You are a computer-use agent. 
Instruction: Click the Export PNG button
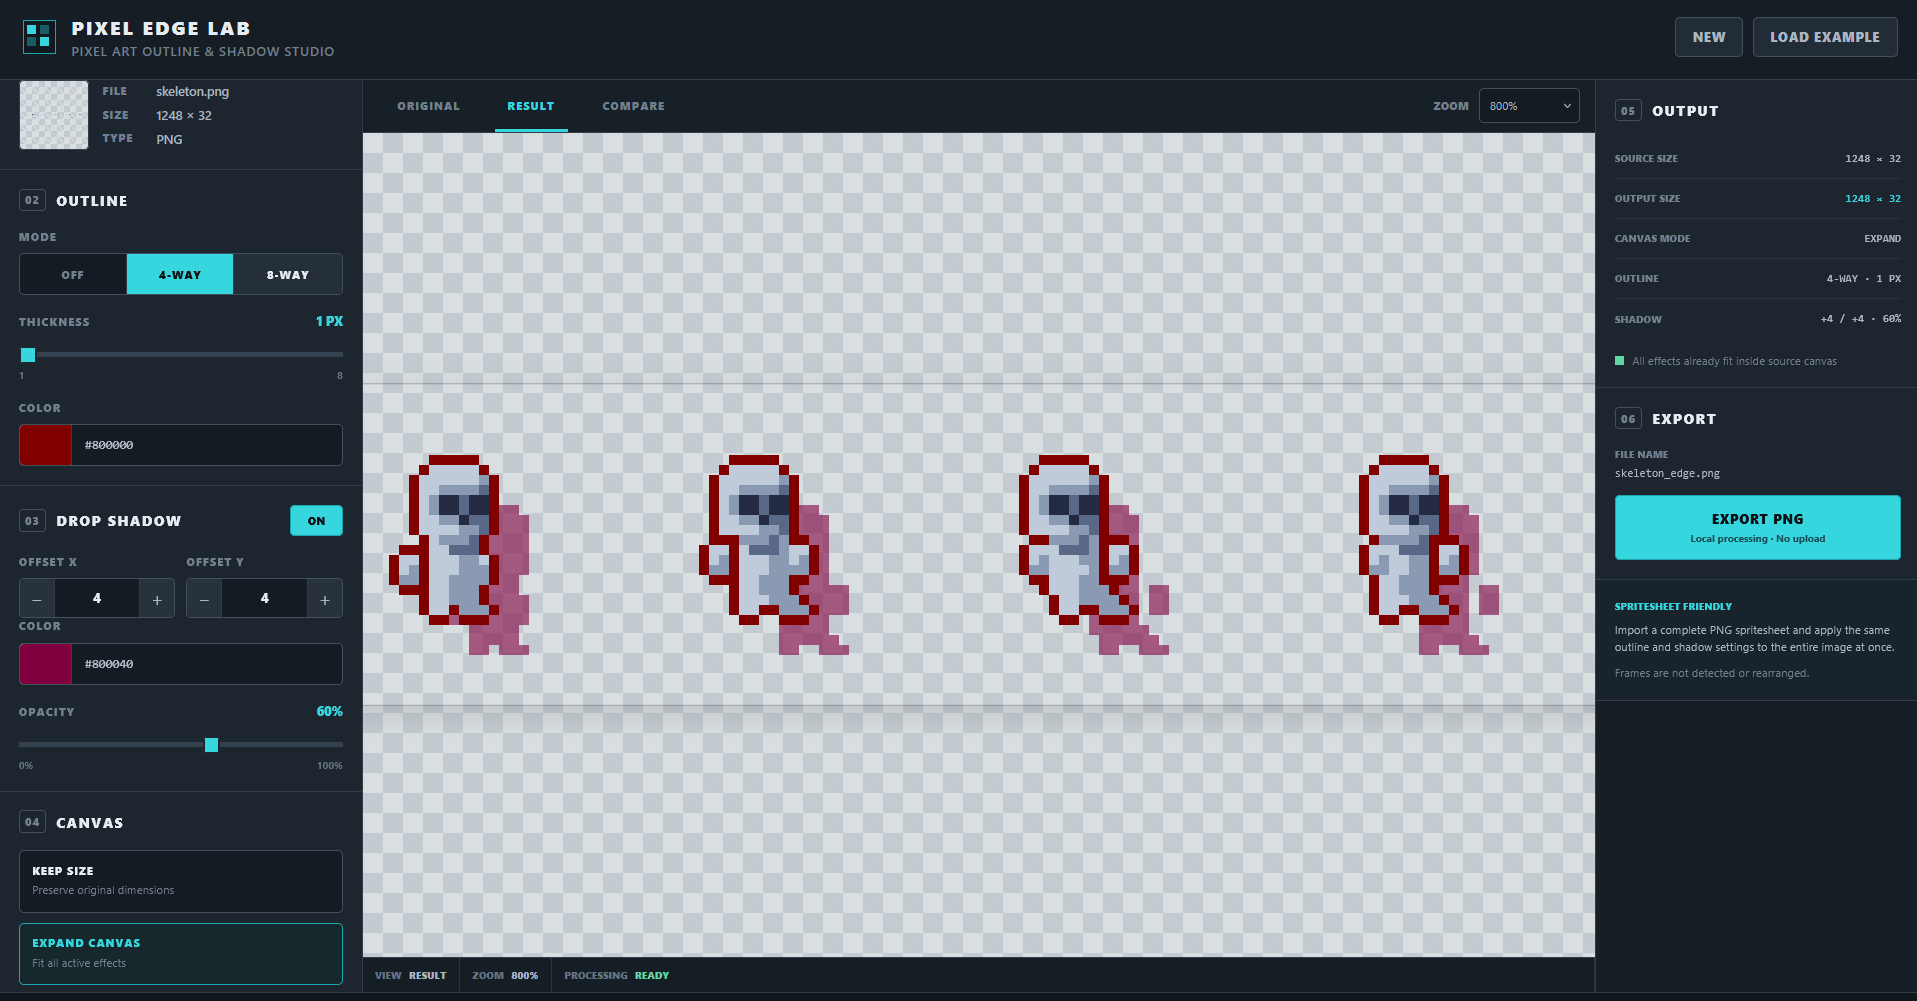[x=1757, y=527]
